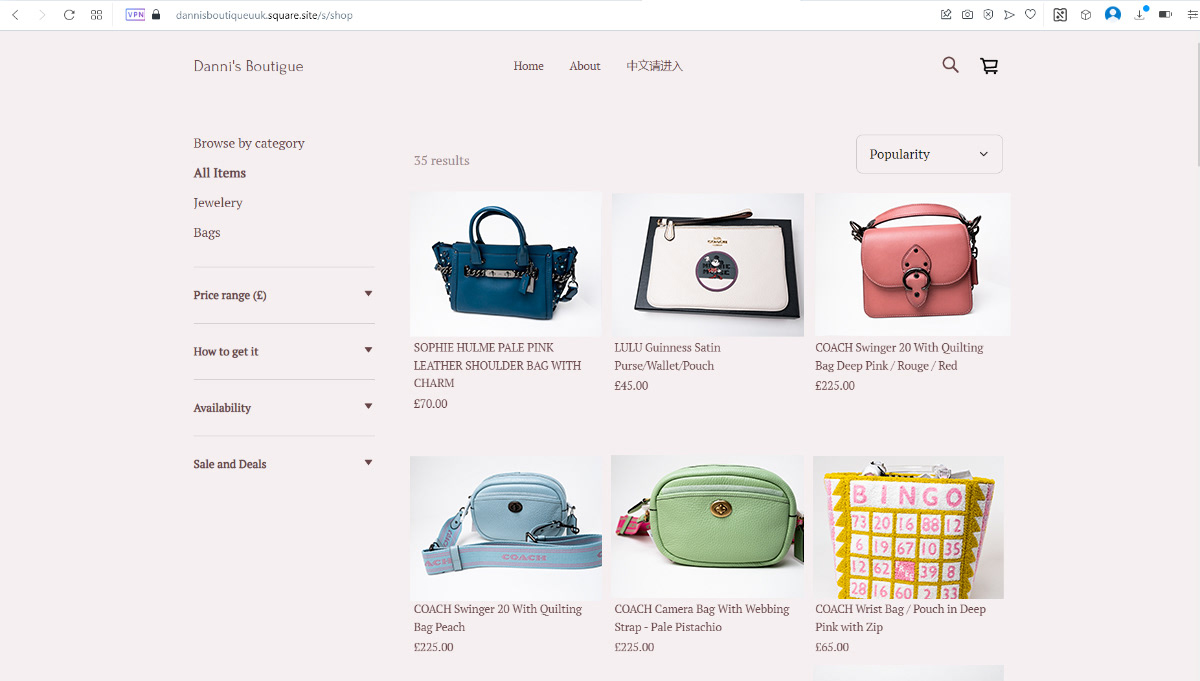Select the Jewelery category
Image resolution: width=1200 pixels, height=681 pixels.
[x=218, y=203]
